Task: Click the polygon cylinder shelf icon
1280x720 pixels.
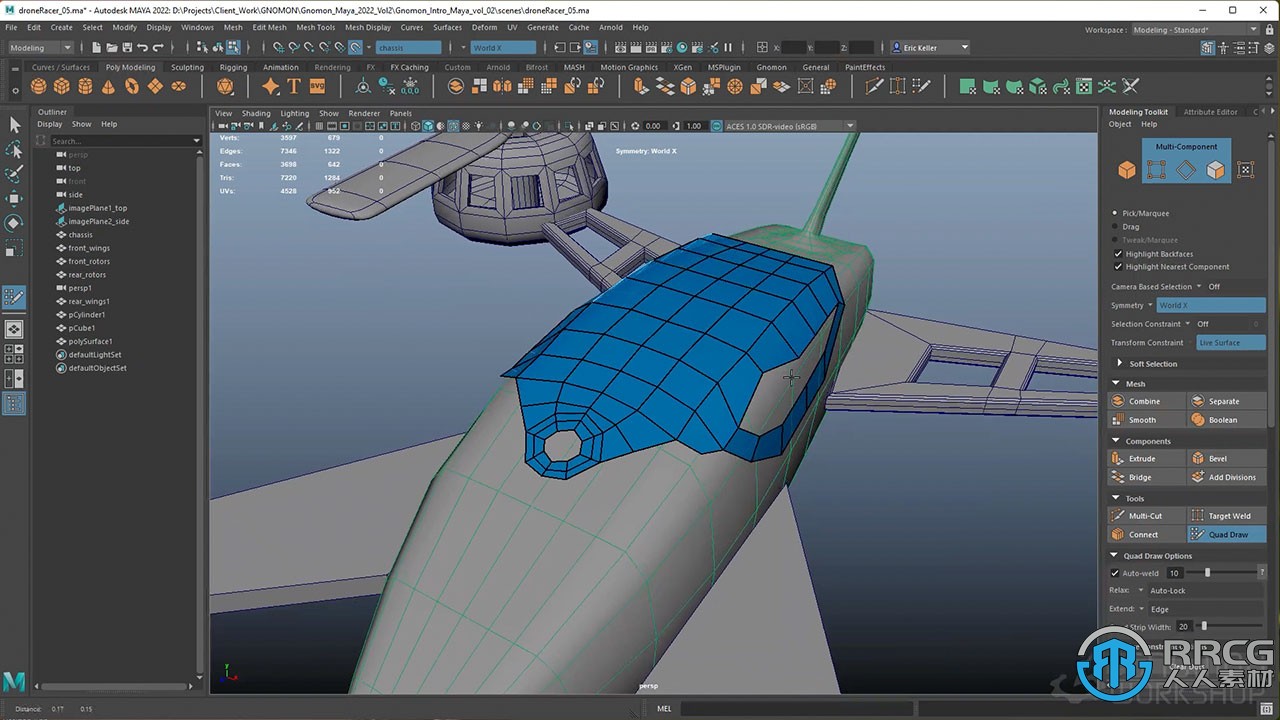Action: point(85,86)
